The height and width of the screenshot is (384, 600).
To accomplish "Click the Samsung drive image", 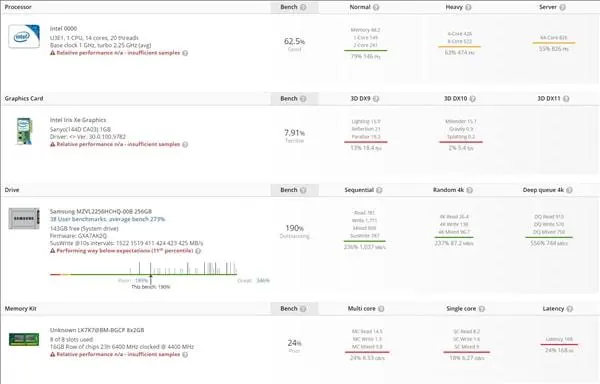I will [x=24, y=219].
